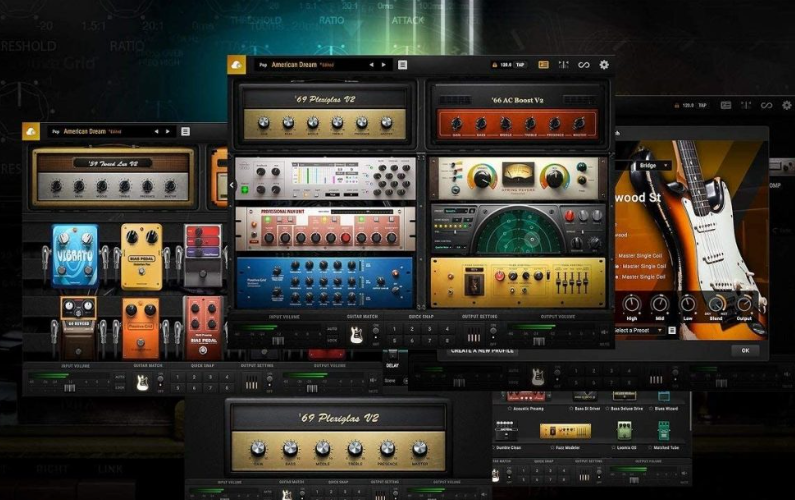This screenshot has width=795, height=500.
Task: Mute output with speaker icon in front window
Action: pos(604,332)
